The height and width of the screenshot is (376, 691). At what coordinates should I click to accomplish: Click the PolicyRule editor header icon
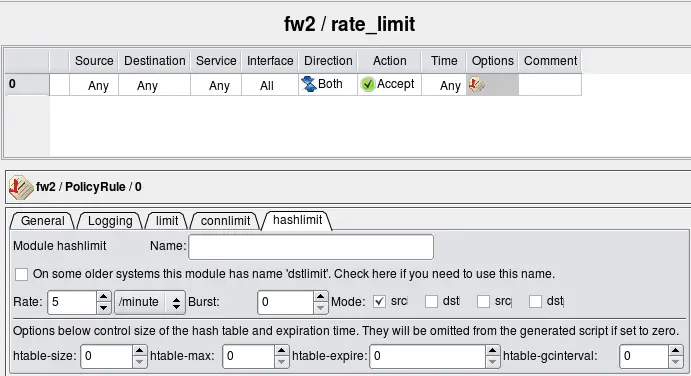tap(21, 187)
